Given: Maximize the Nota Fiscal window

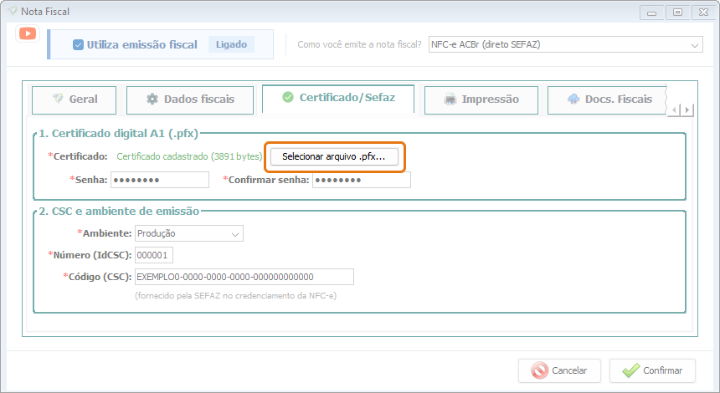Looking at the screenshot, I should pos(677,12).
